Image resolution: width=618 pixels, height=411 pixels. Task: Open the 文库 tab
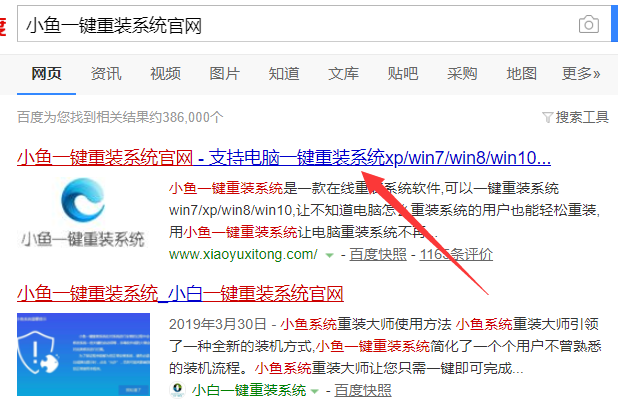pos(344,74)
